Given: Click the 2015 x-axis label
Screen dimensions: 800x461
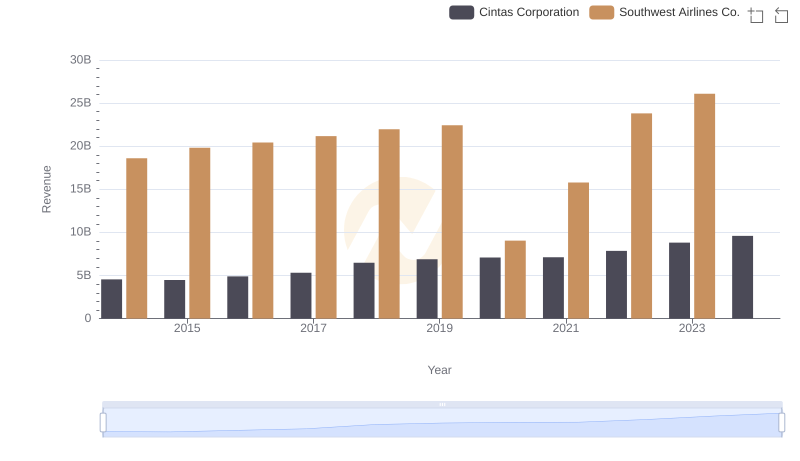Looking at the screenshot, I should tap(187, 328).
